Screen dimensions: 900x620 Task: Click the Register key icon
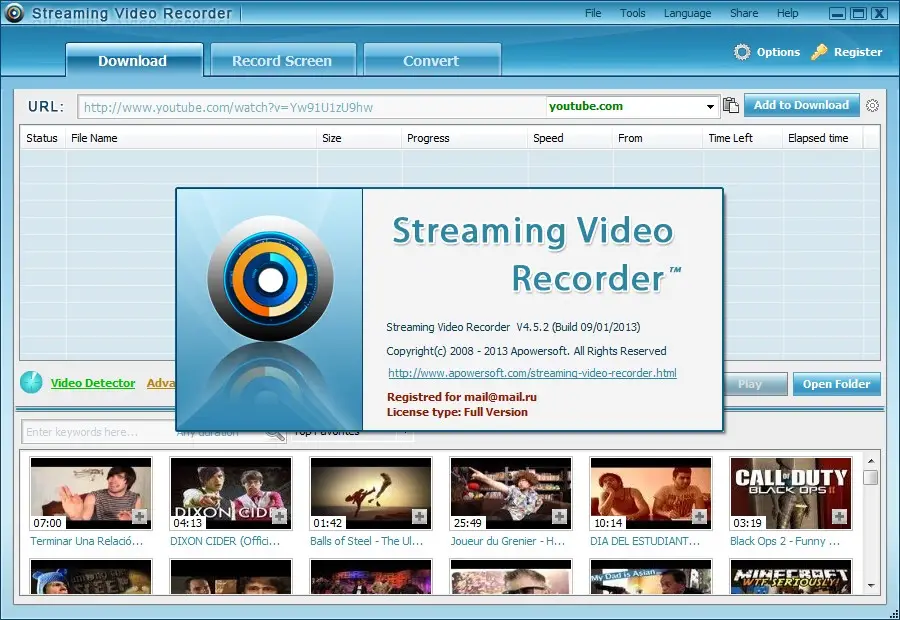coord(819,52)
